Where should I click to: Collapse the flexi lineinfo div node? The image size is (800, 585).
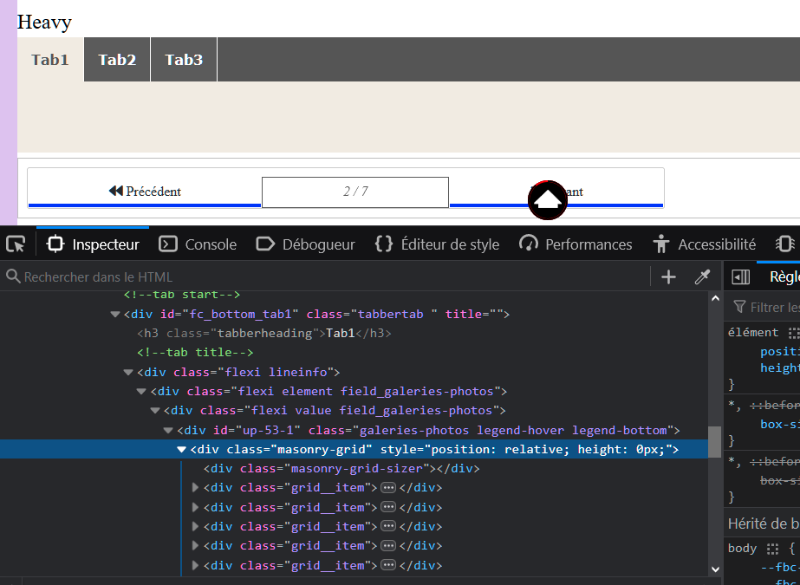pyautogui.click(x=129, y=372)
